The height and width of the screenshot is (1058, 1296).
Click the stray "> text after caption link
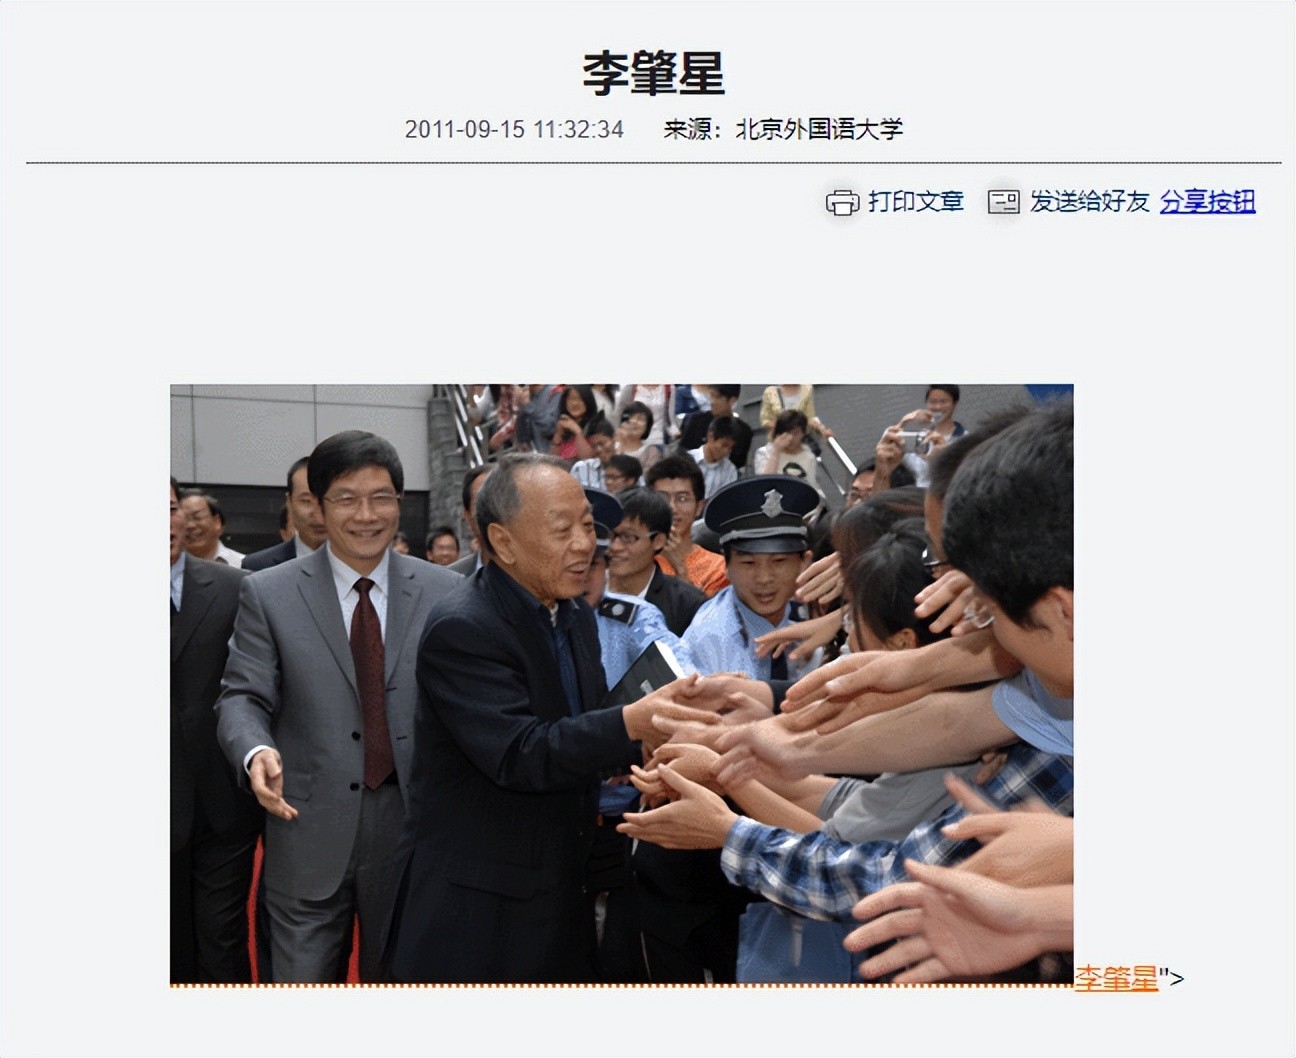tap(1171, 977)
